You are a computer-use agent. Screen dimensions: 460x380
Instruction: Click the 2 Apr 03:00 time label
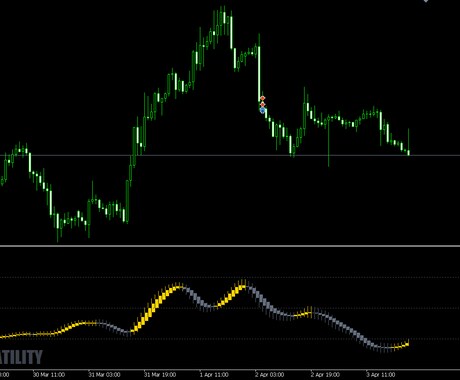coord(270,375)
